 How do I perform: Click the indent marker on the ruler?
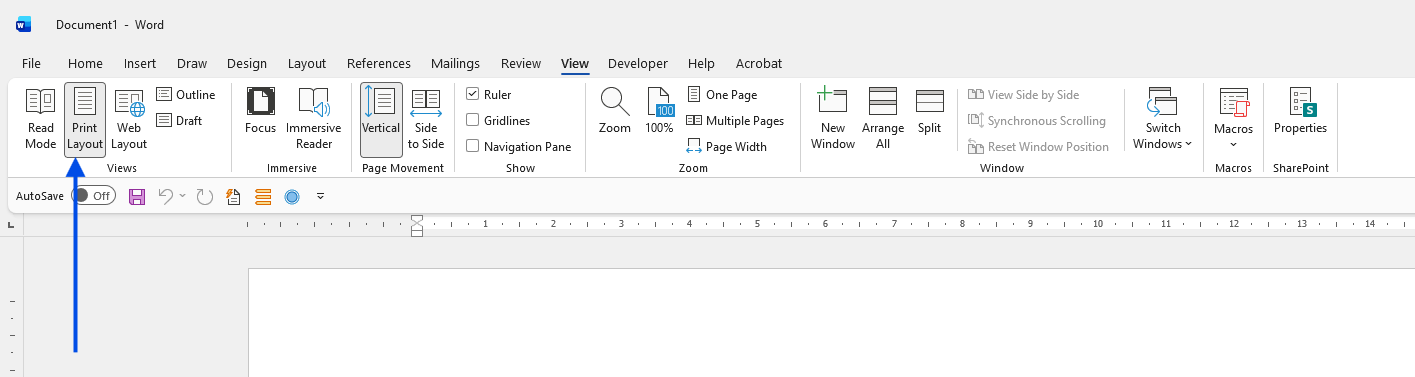point(418,225)
